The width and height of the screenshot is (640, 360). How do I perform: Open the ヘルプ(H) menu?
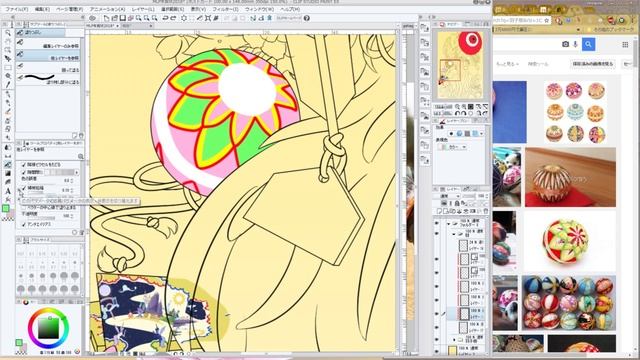[x=290, y=9]
